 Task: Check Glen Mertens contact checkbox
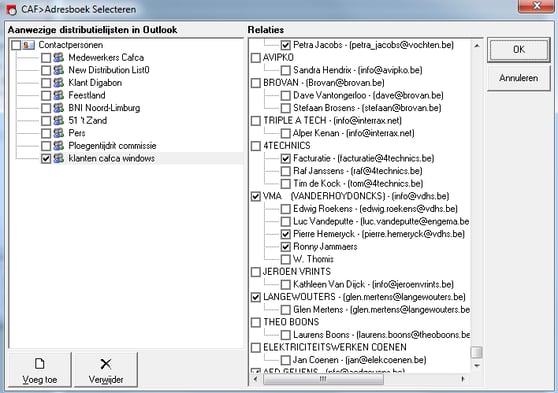tap(285, 310)
